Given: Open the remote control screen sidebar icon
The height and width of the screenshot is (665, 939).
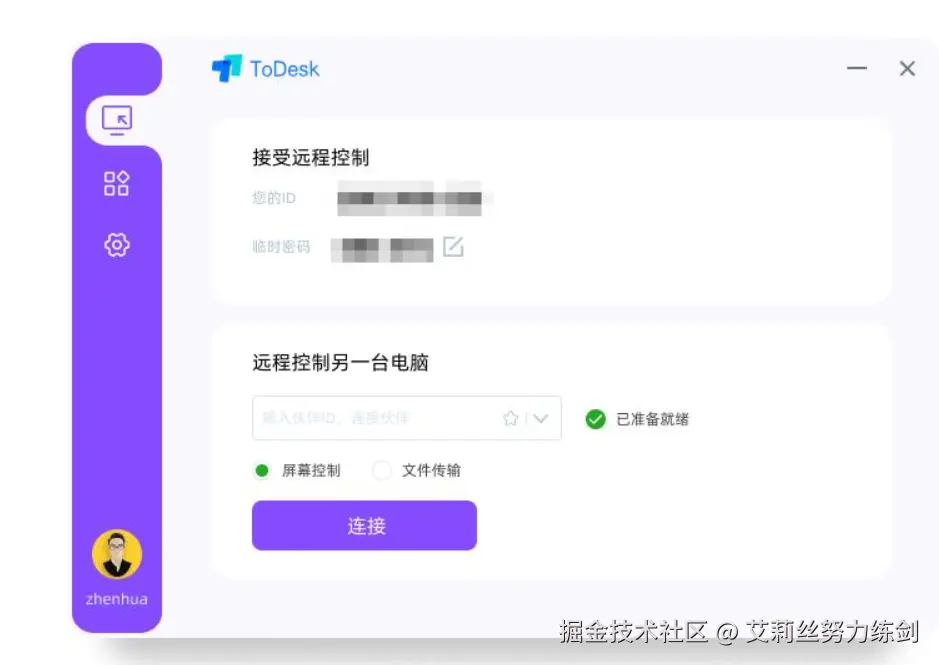Looking at the screenshot, I should [117, 120].
